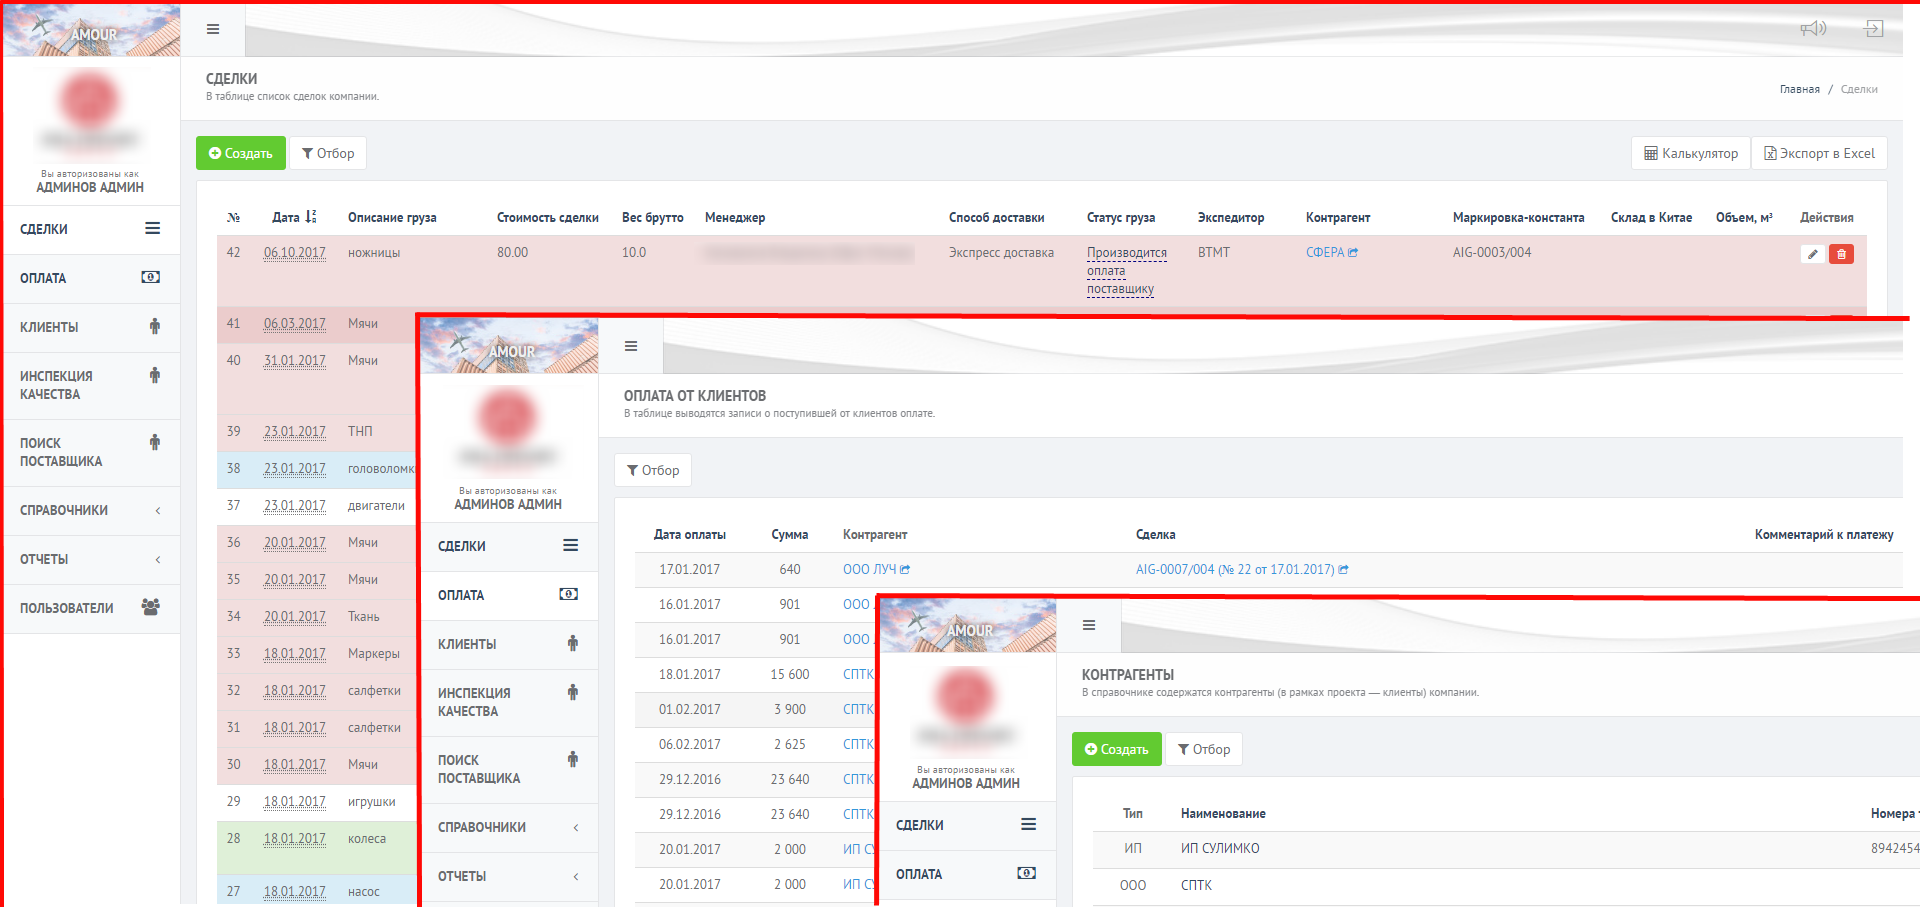Open notifications megaphone icon
The width and height of the screenshot is (1920, 907).
[1813, 28]
